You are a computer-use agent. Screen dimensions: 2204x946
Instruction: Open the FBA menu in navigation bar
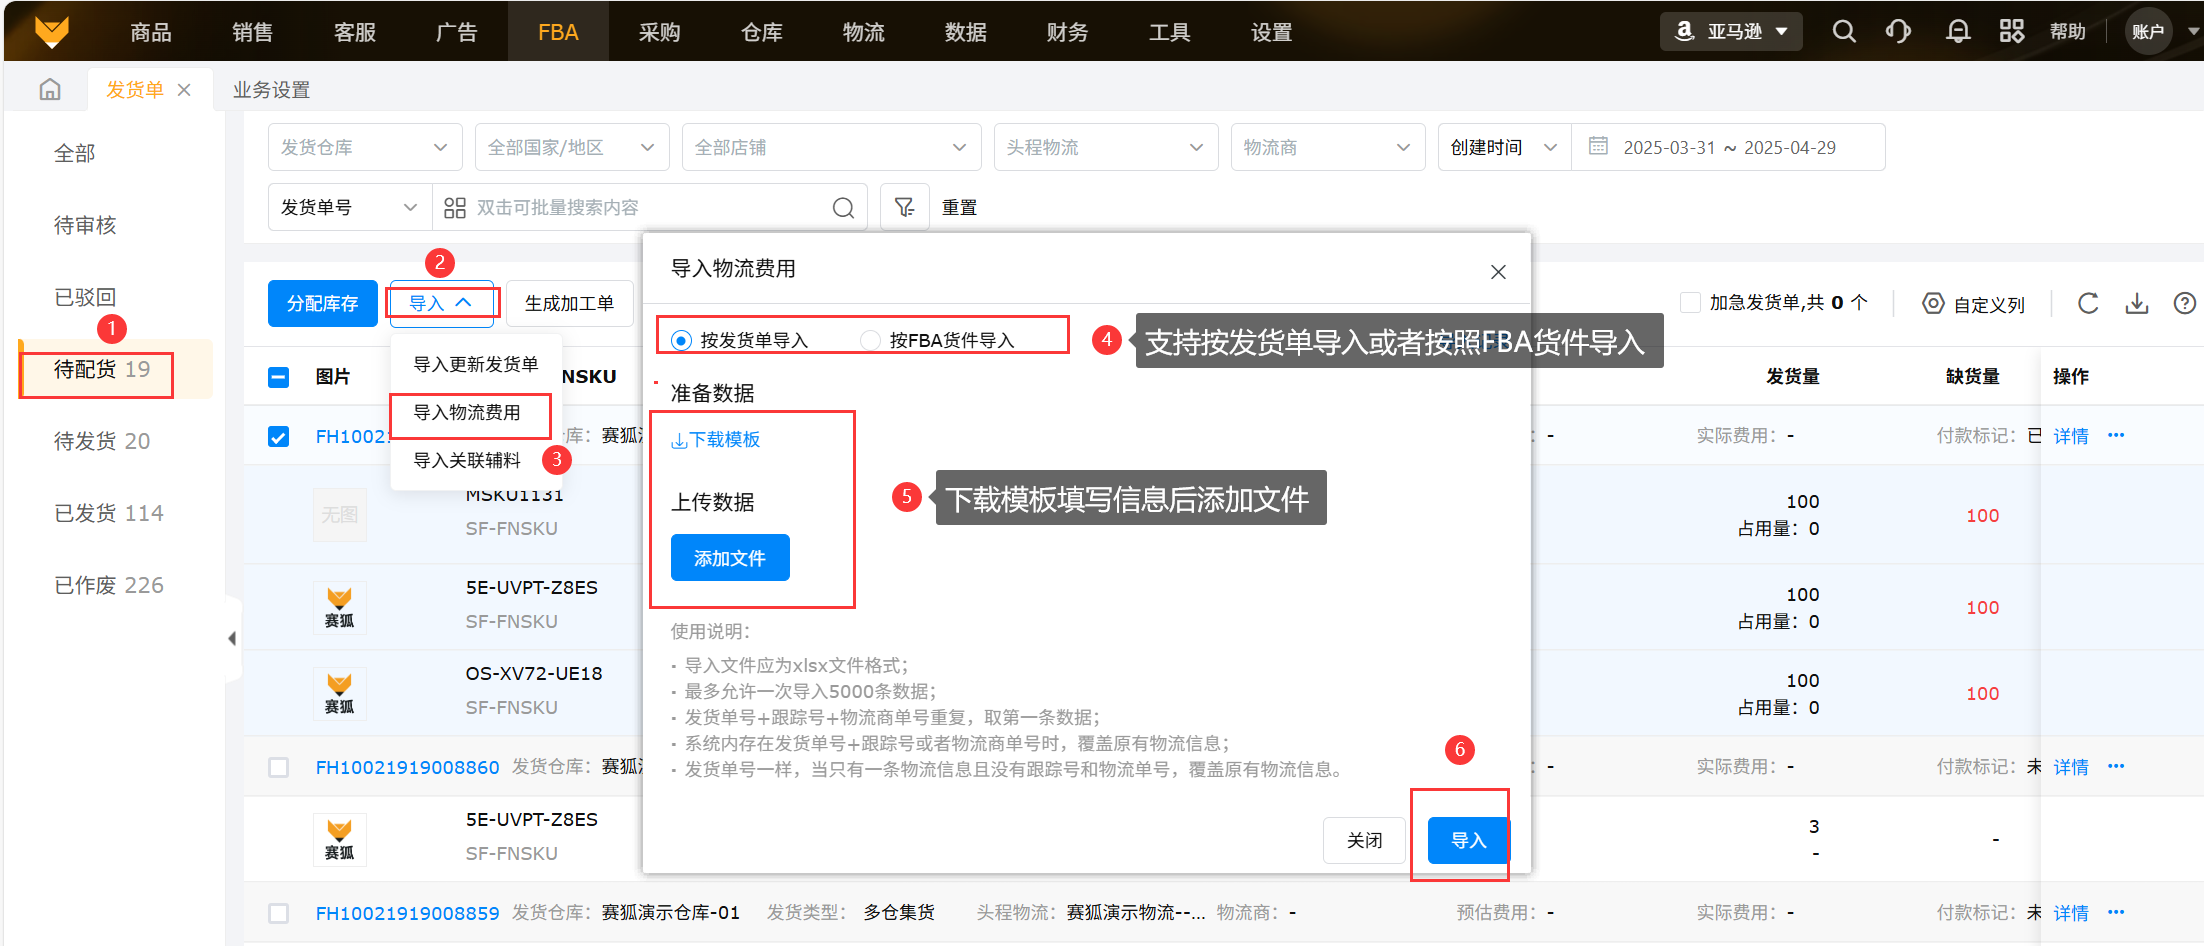[558, 32]
